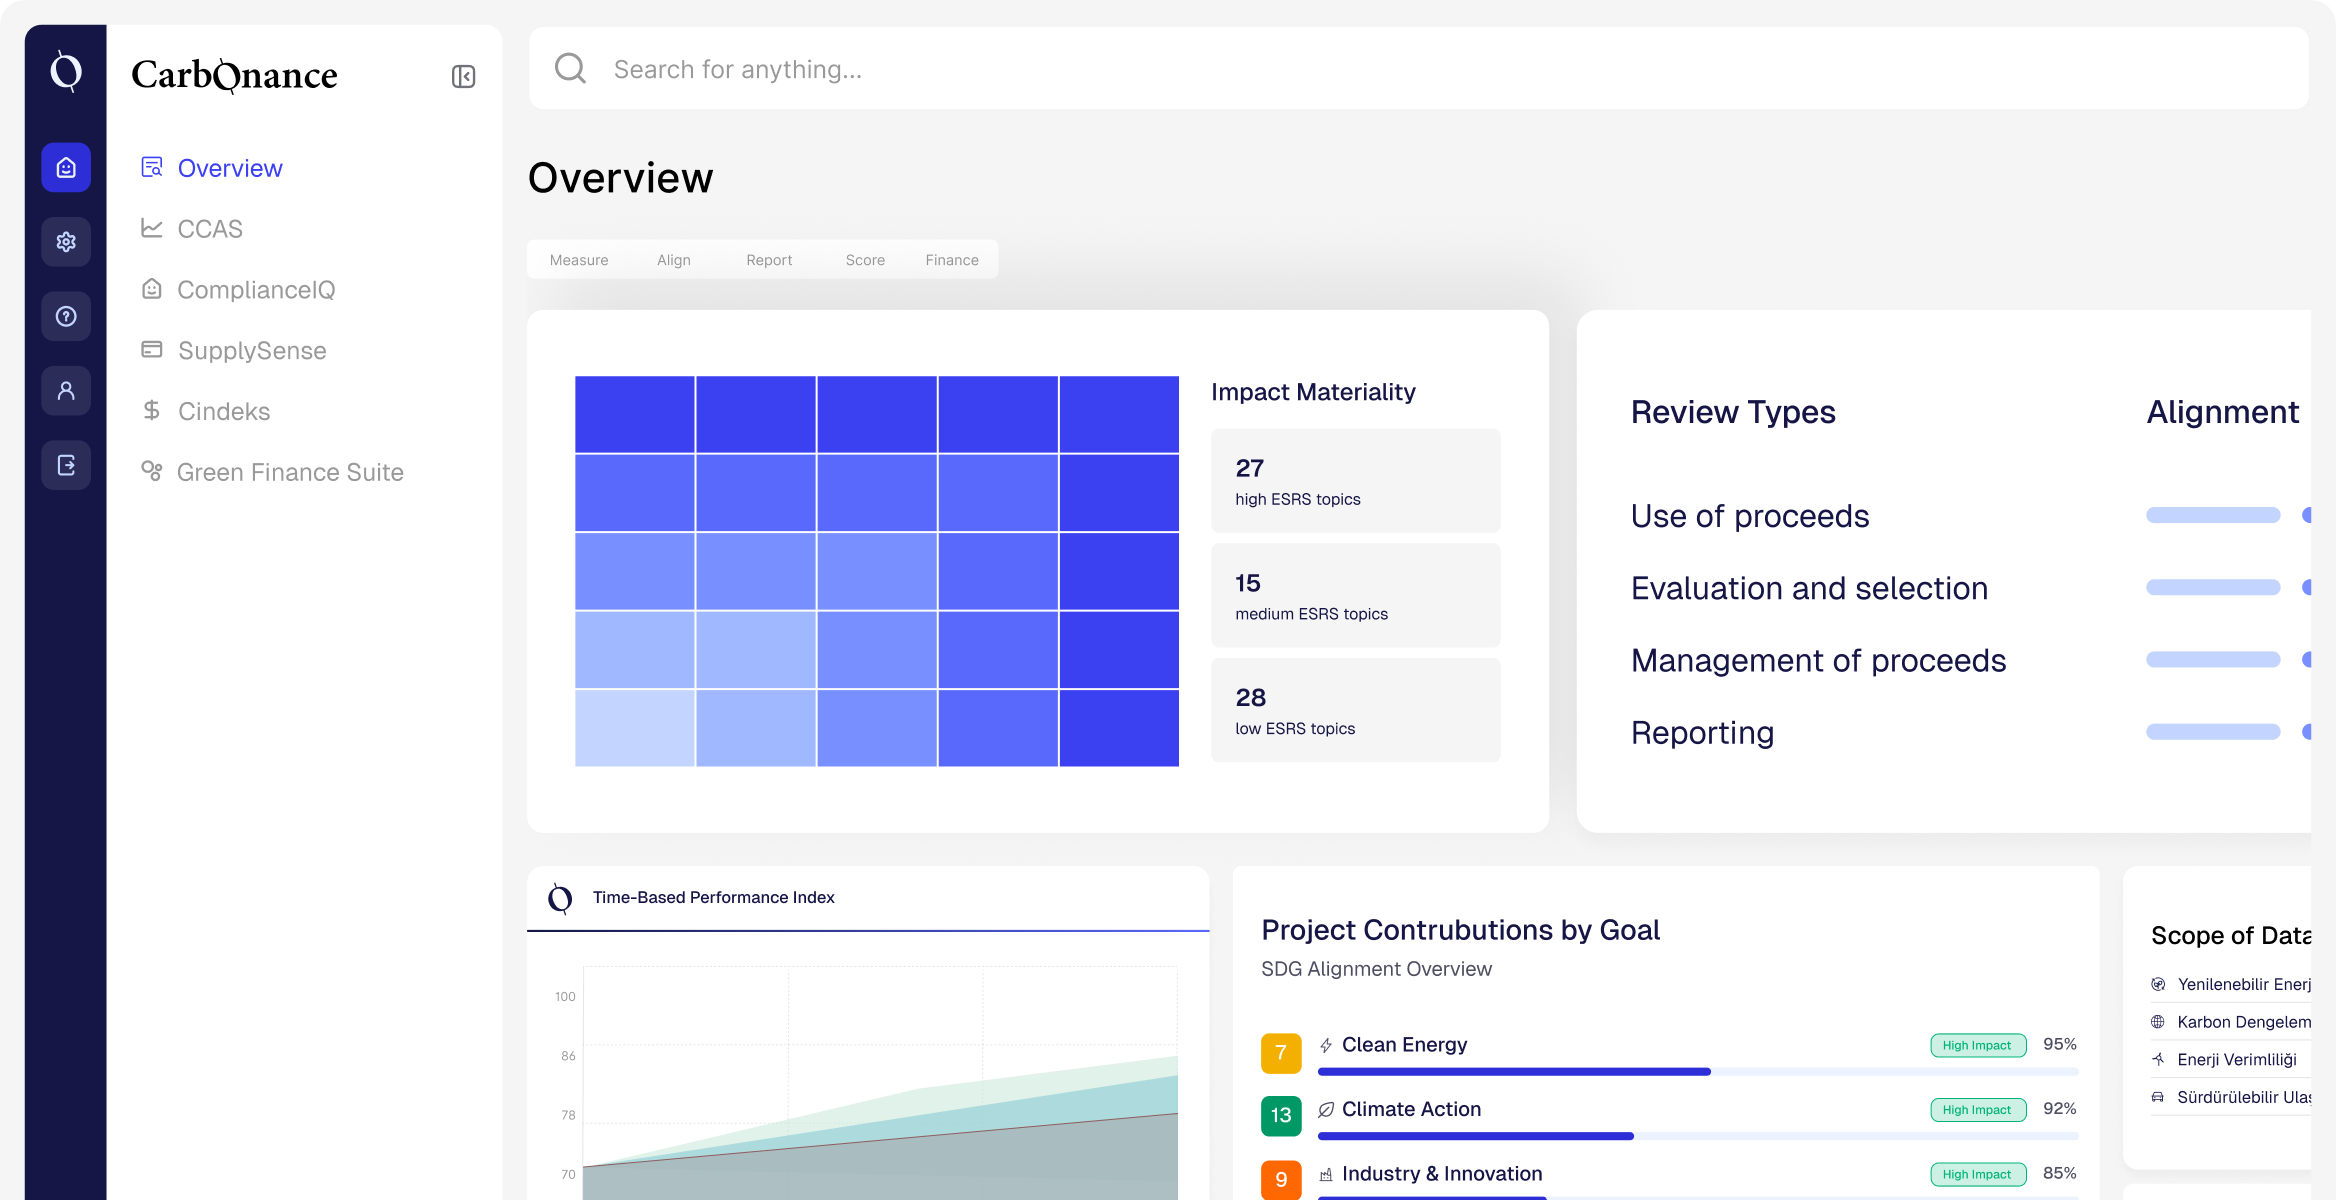The height and width of the screenshot is (1200, 2336).
Task: Select the top-left cell of Impact Materiality heatmap
Action: point(634,413)
